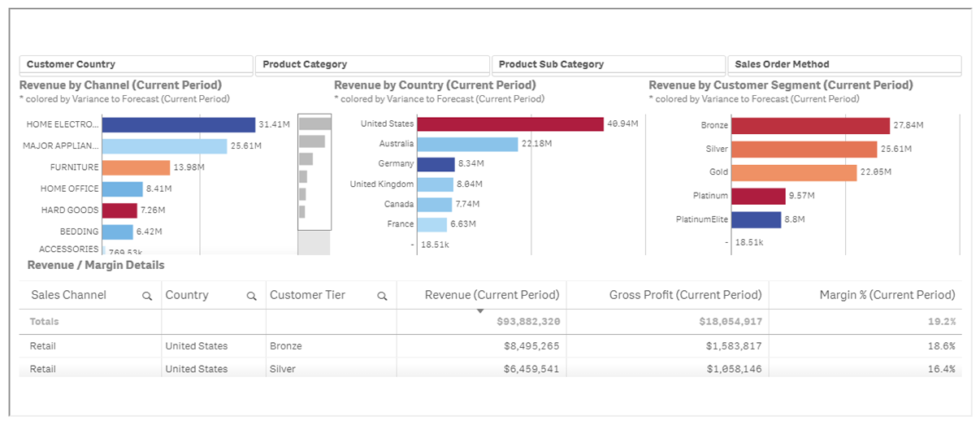
Task: Click the 19.2% total margin value
Action: (x=942, y=321)
